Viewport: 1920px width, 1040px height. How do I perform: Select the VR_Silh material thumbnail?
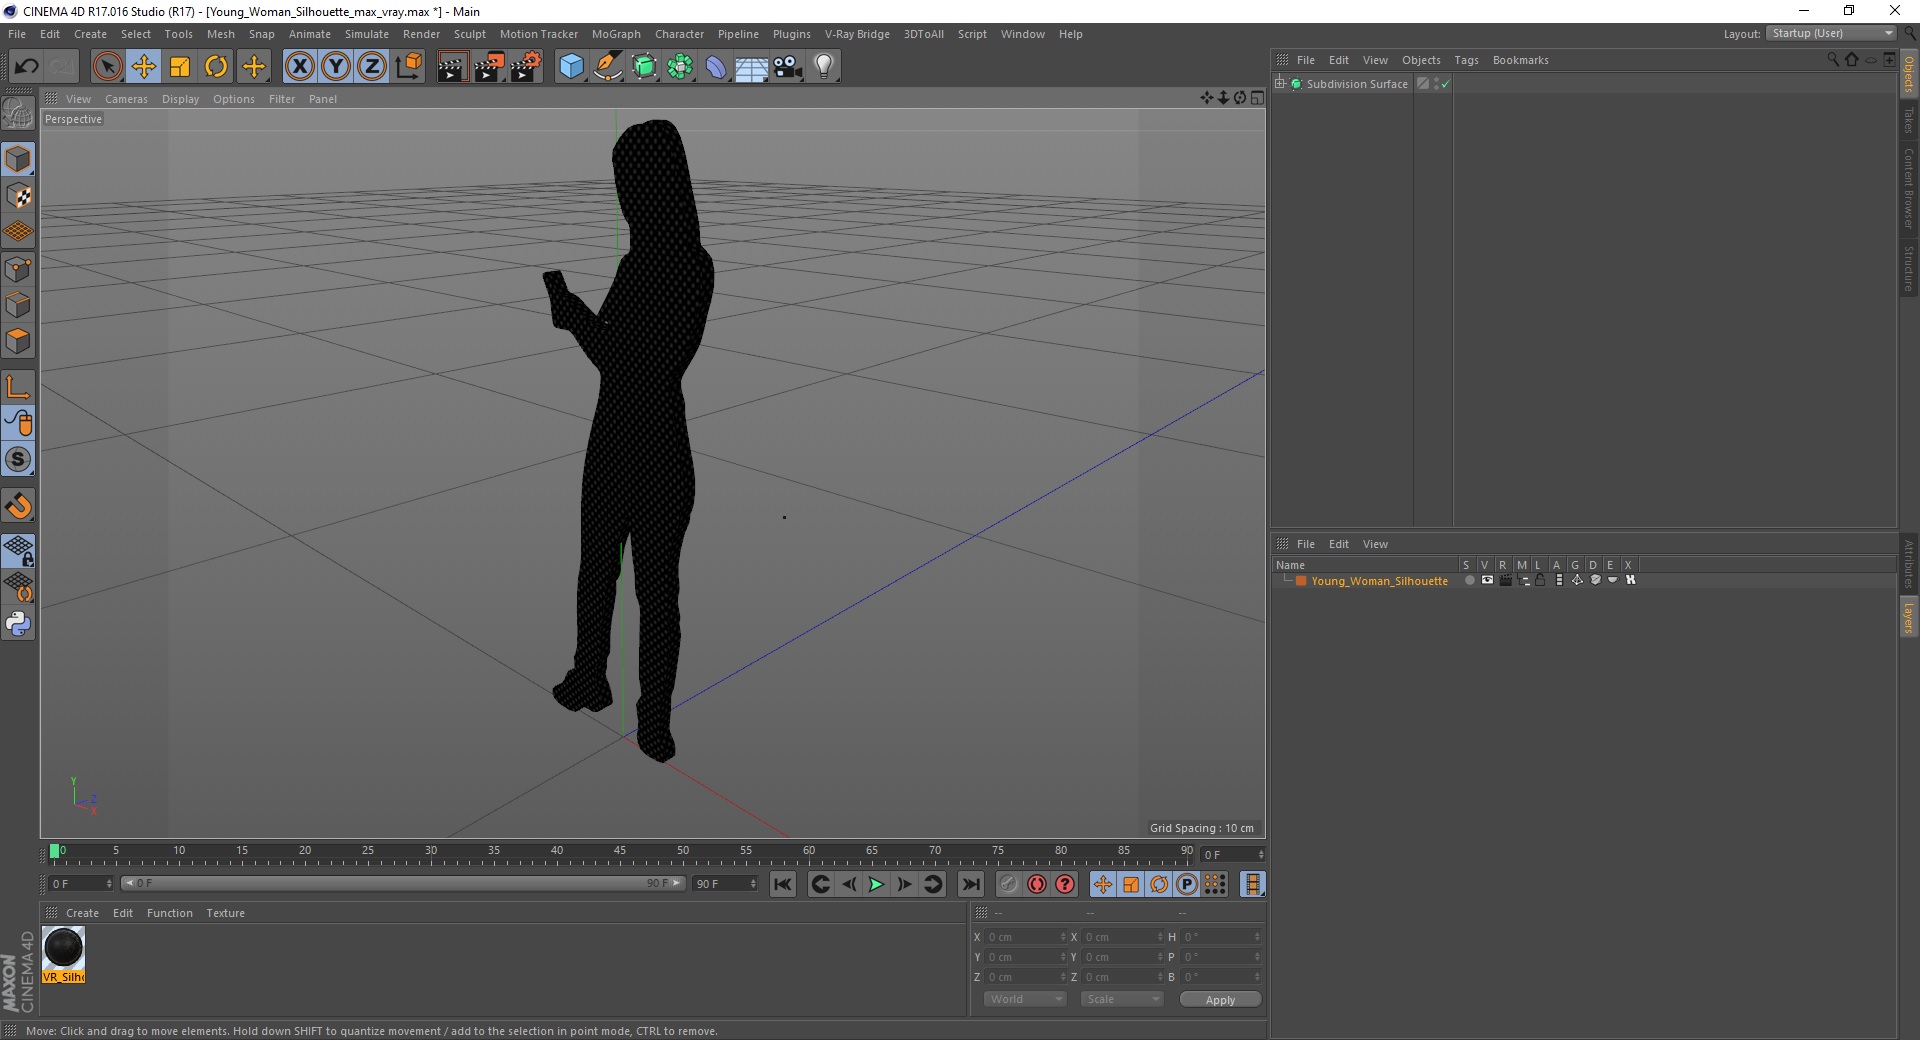click(x=64, y=954)
